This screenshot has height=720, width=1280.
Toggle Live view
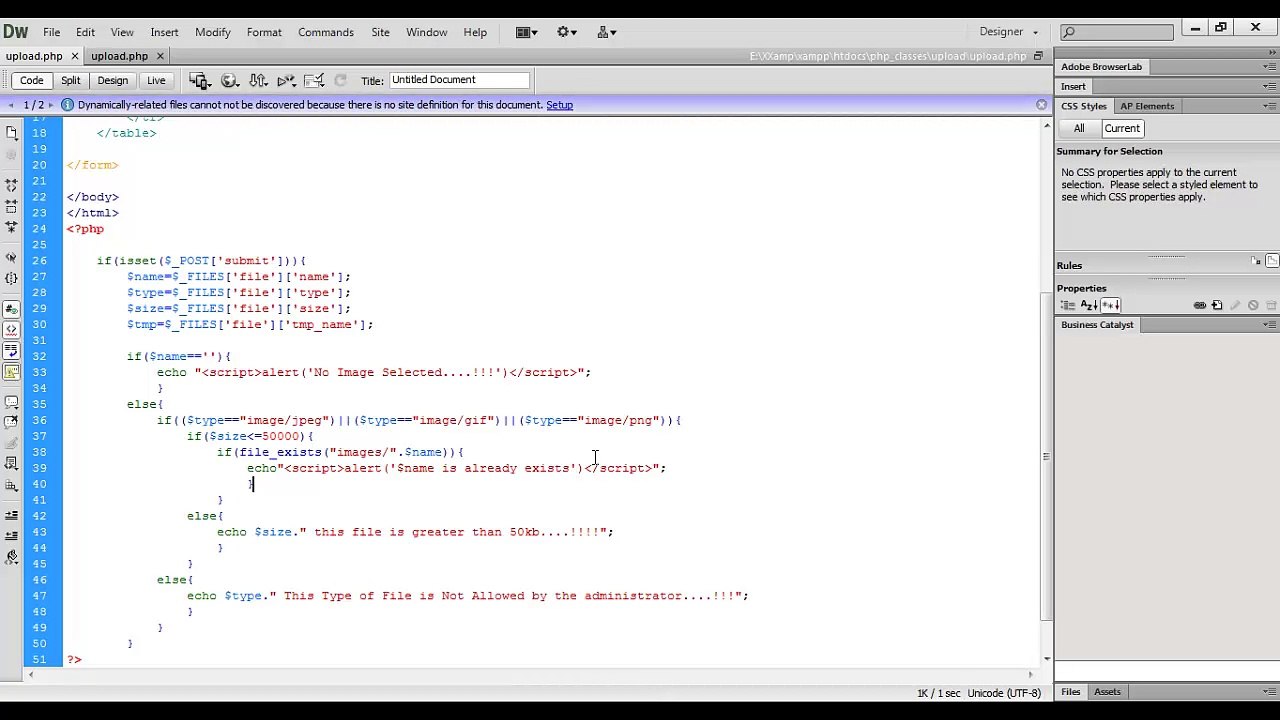click(156, 80)
